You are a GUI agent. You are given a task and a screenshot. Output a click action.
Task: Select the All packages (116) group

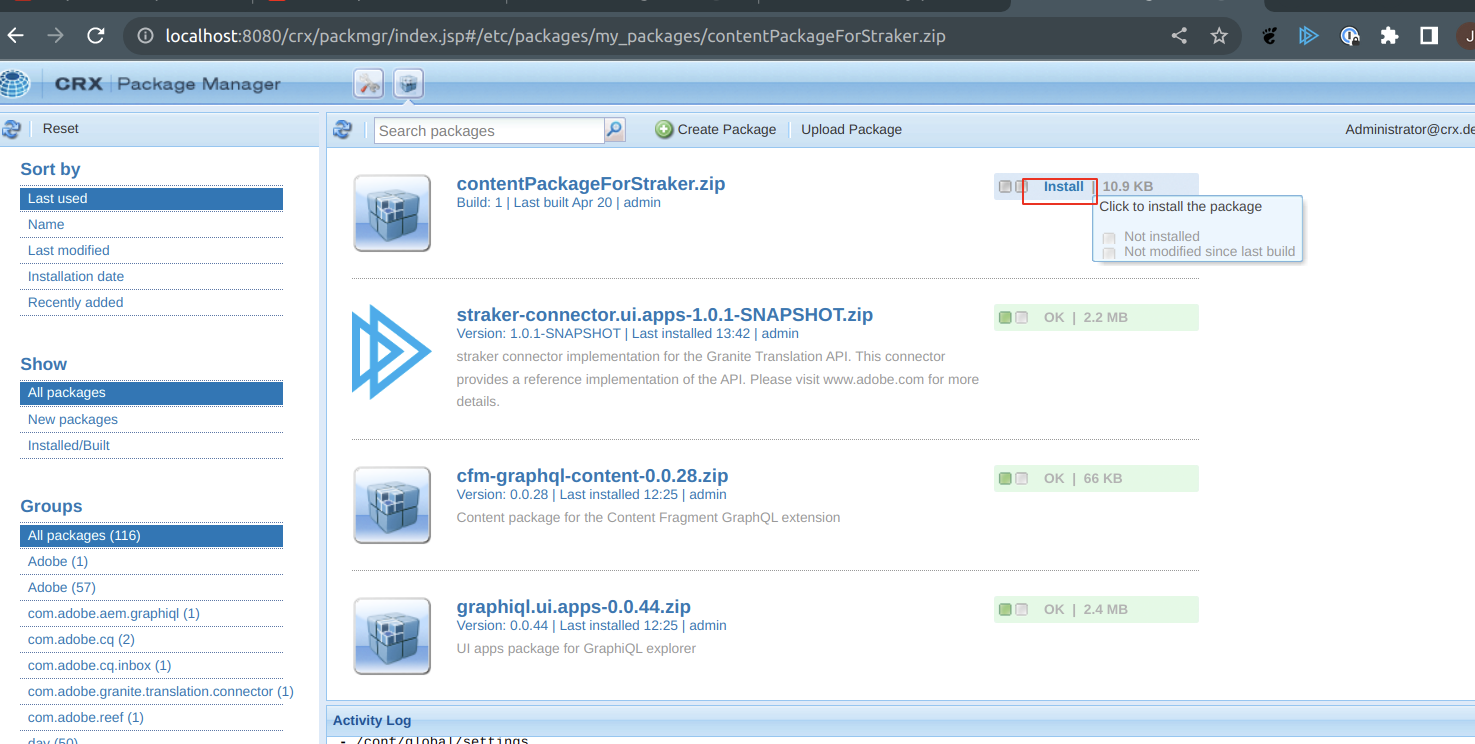(x=151, y=535)
